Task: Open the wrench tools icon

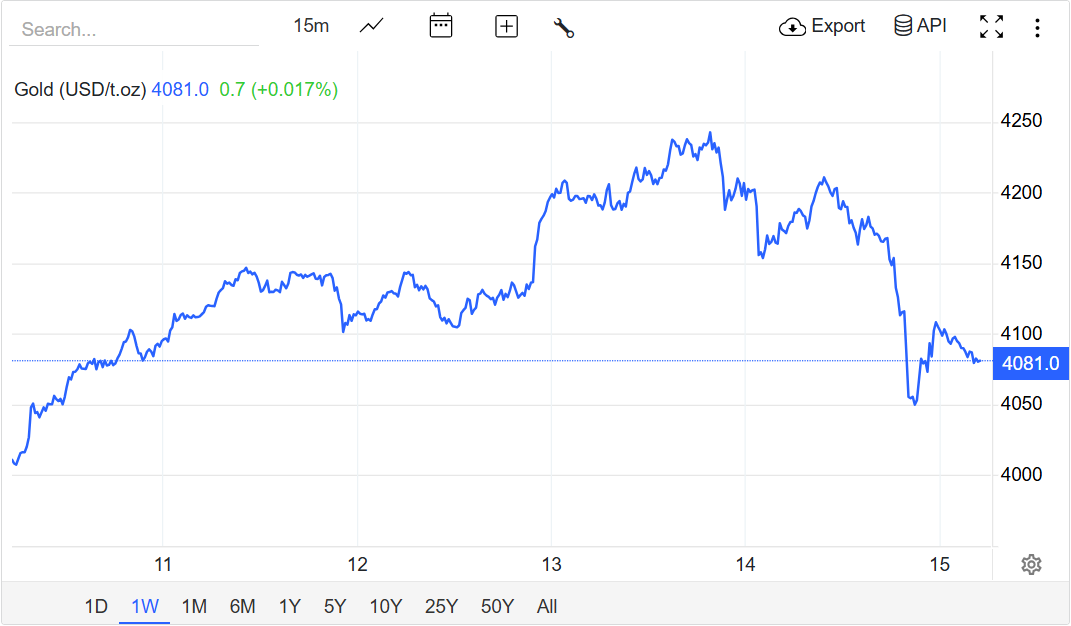Action: coord(564,27)
